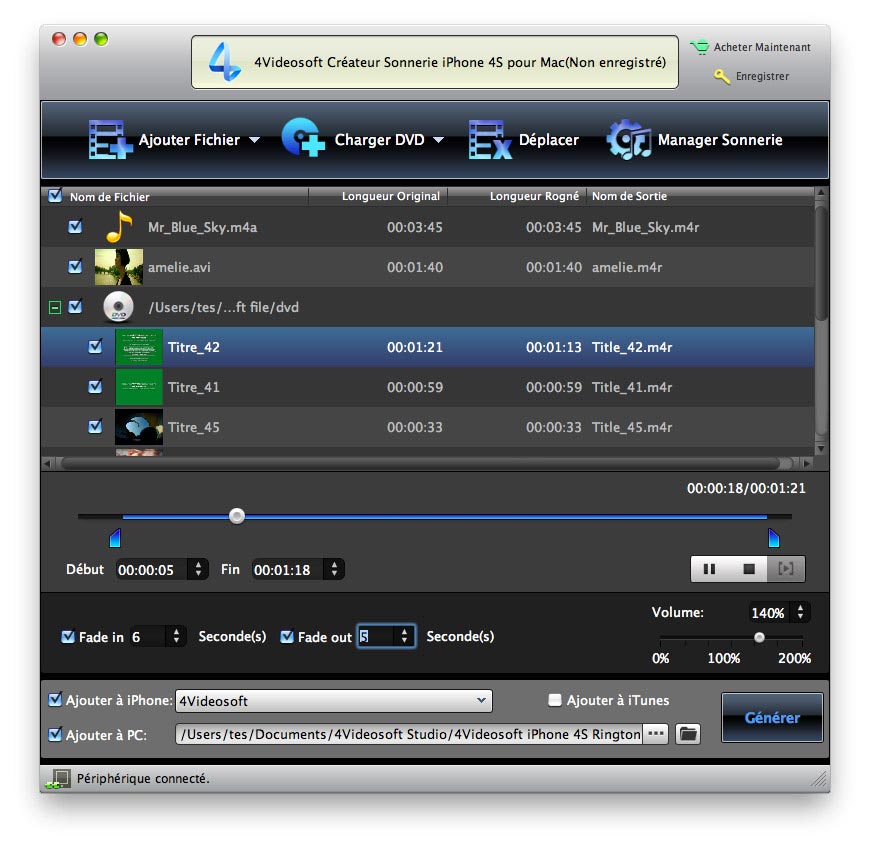870x848 pixels.
Task: Click the Enregistrer key icon
Action: (722, 76)
